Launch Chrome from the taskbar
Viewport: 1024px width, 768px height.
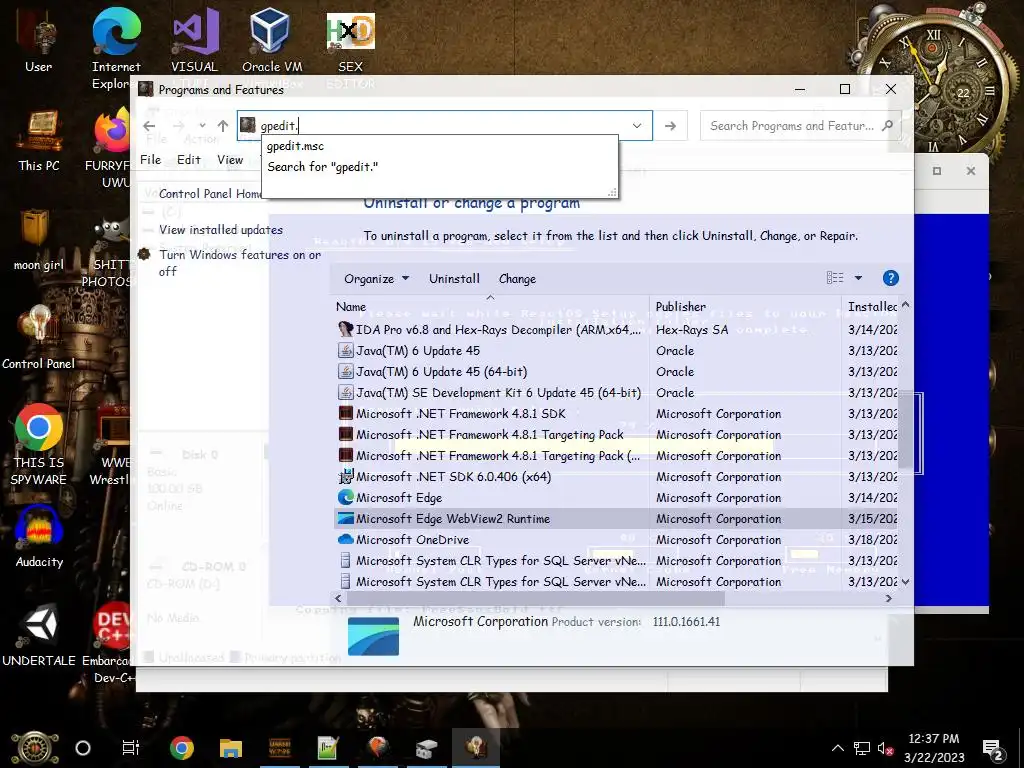pos(182,748)
